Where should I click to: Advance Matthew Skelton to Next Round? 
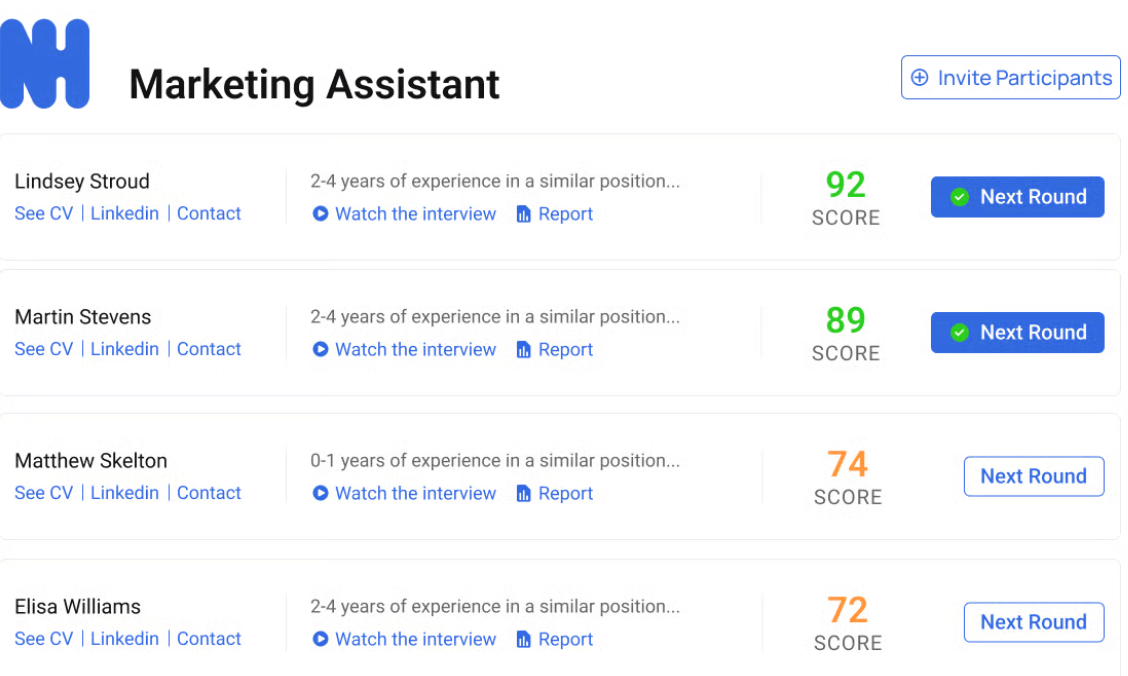(x=1033, y=477)
